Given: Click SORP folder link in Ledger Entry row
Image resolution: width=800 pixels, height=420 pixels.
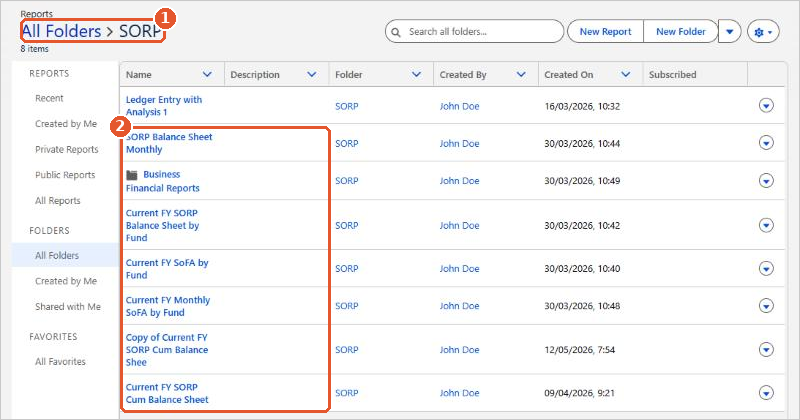Looking at the screenshot, I should pyautogui.click(x=346, y=106).
